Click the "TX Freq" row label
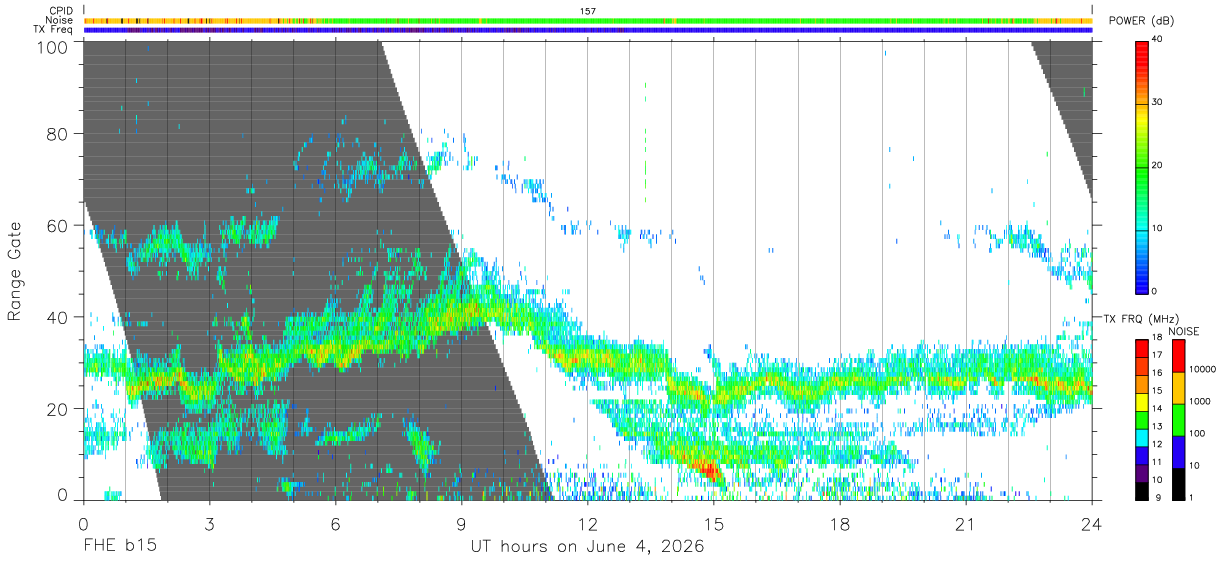The width and height of the screenshot is (1228, 567). [x=54, y=30]
